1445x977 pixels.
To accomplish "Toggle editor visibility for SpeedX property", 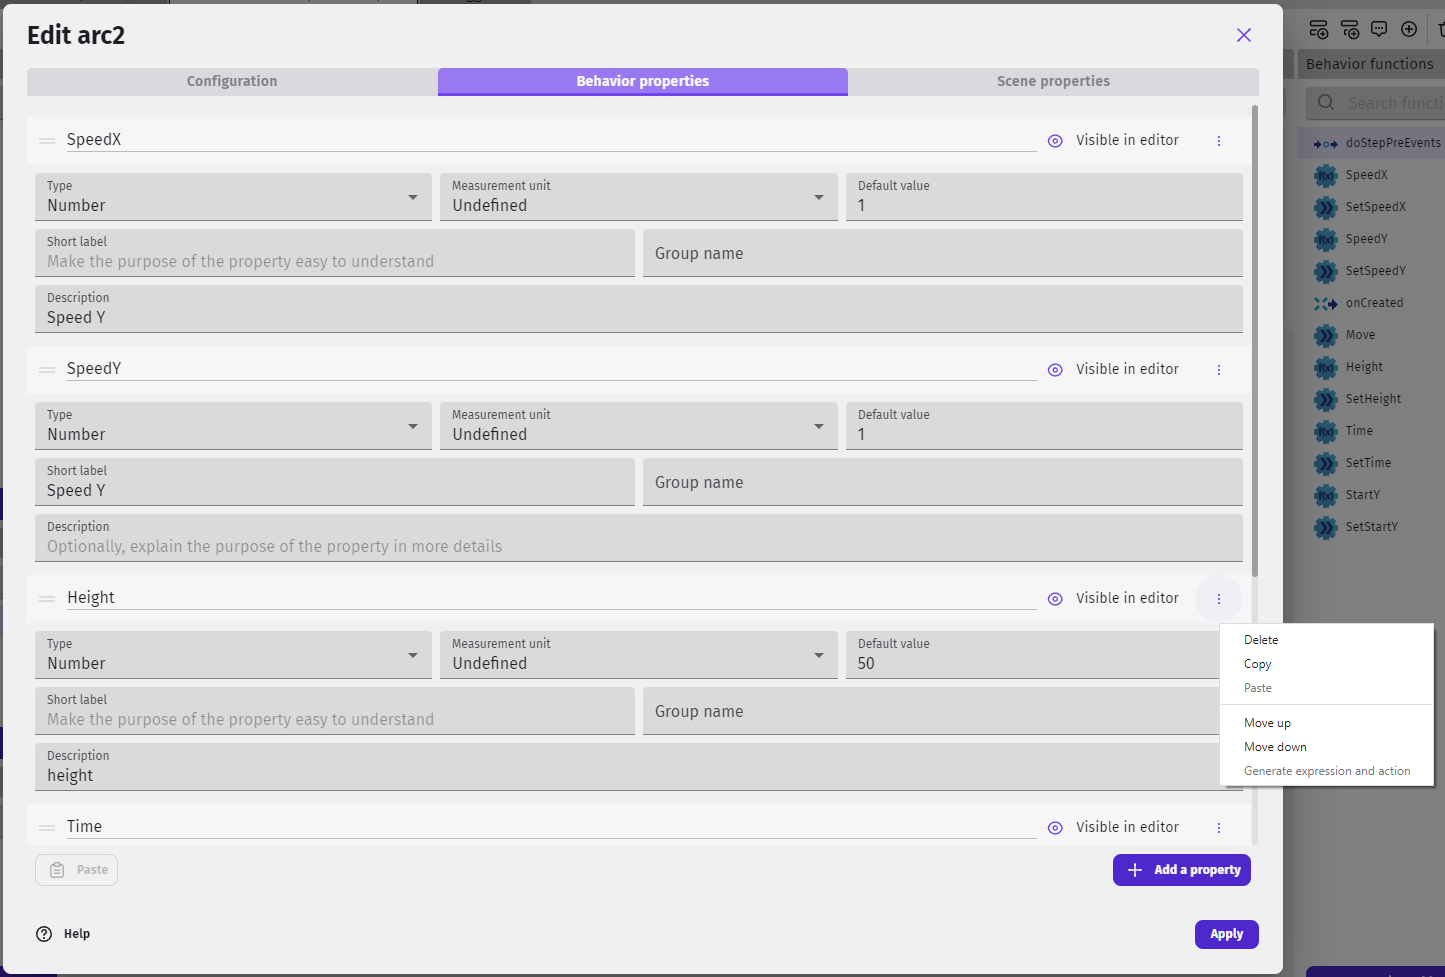I will pyautogui.click(x=1055, y=141).
